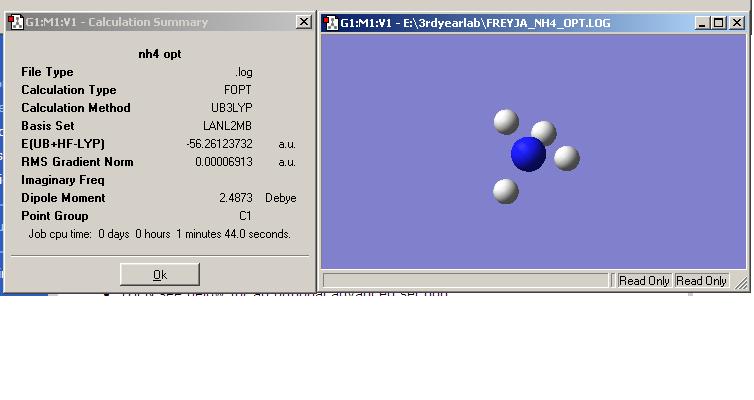Click the Imaginary Freq label
The image size is (754, 400).
pos(63,180)
